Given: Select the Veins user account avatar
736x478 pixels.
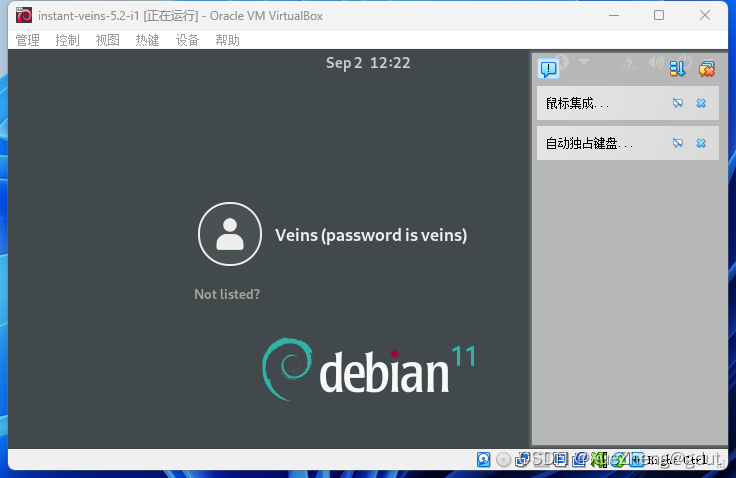Looking at the screenshot, I should coord(230,234).
